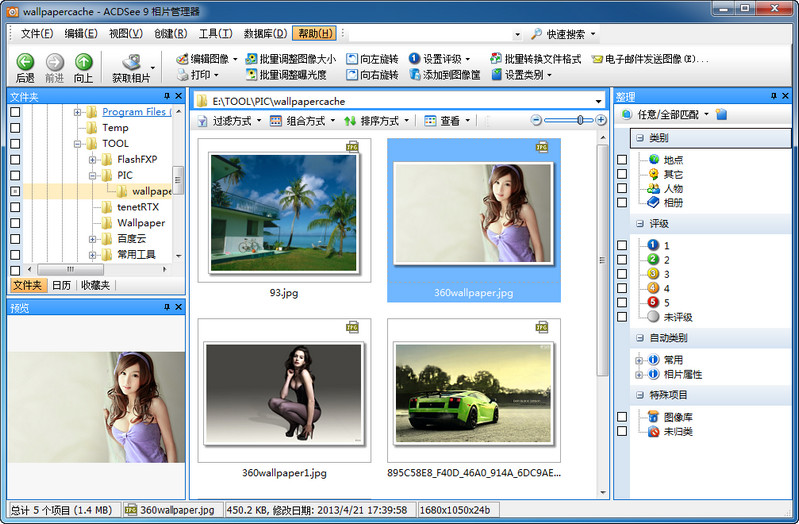Click the Program Files folder link
This screenshot has width=799, height=524.
(x=133, y=112)
